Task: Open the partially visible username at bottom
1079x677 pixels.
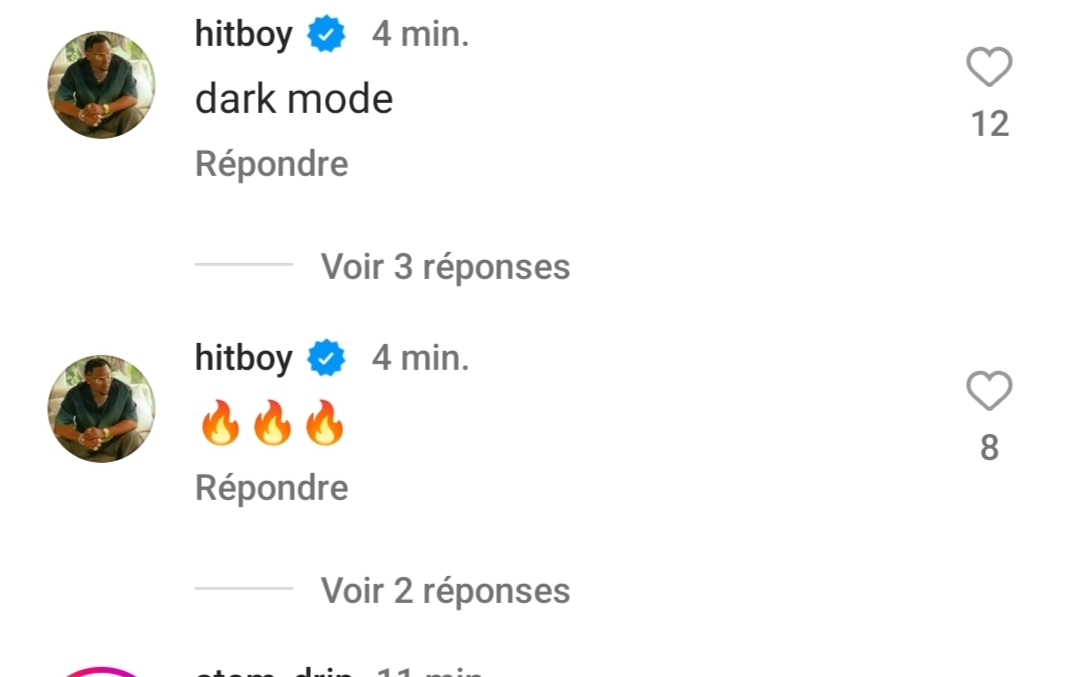Action: [x=274, y=671]
